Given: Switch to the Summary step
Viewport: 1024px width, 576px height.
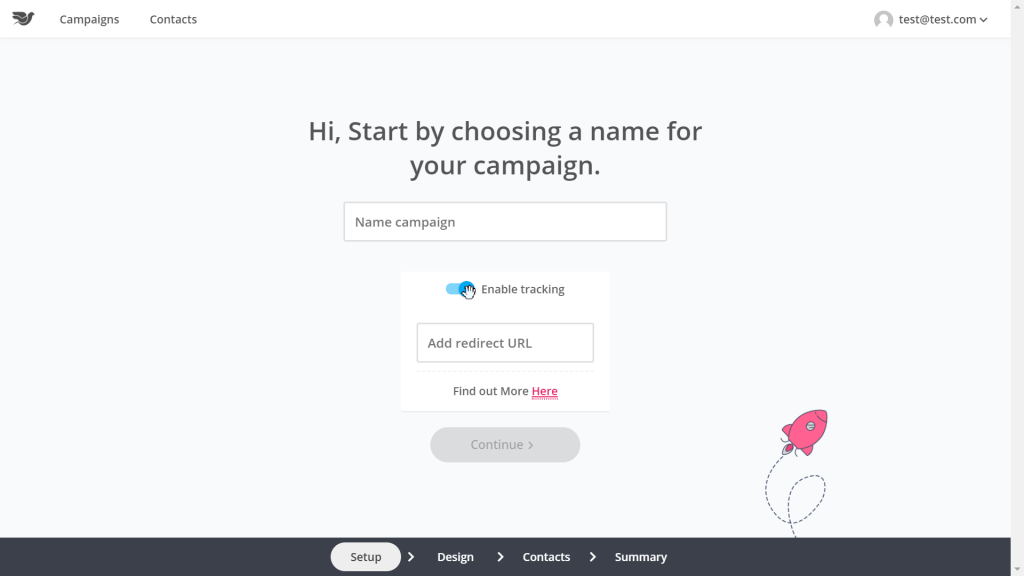Looking at the screenshot, I should click(640, 557).
